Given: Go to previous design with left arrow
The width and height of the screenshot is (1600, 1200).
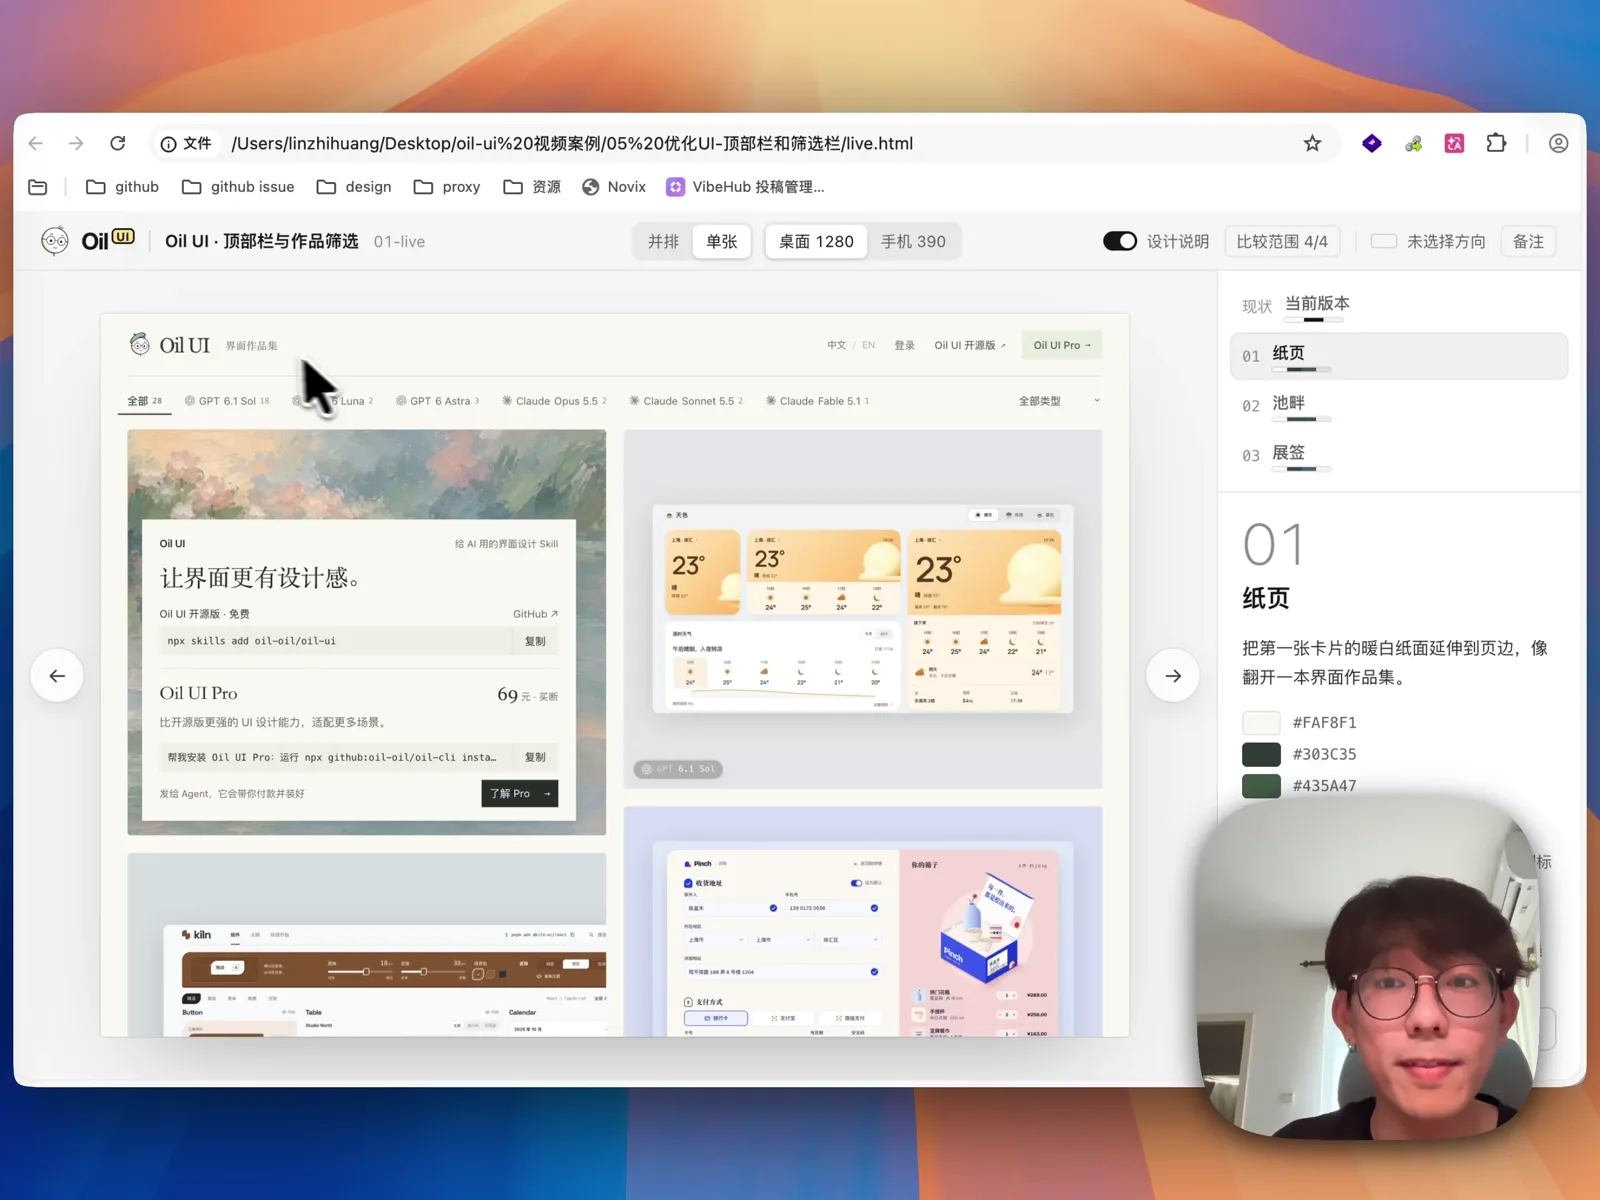Looking at the screenshot, I should click(57, 676).
